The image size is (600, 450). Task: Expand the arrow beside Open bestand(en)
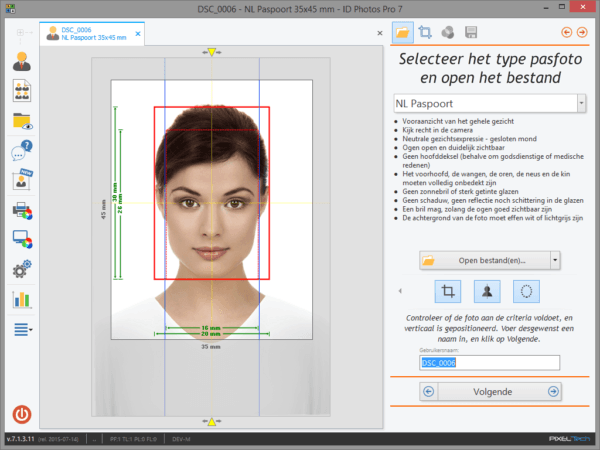point(555,261)
